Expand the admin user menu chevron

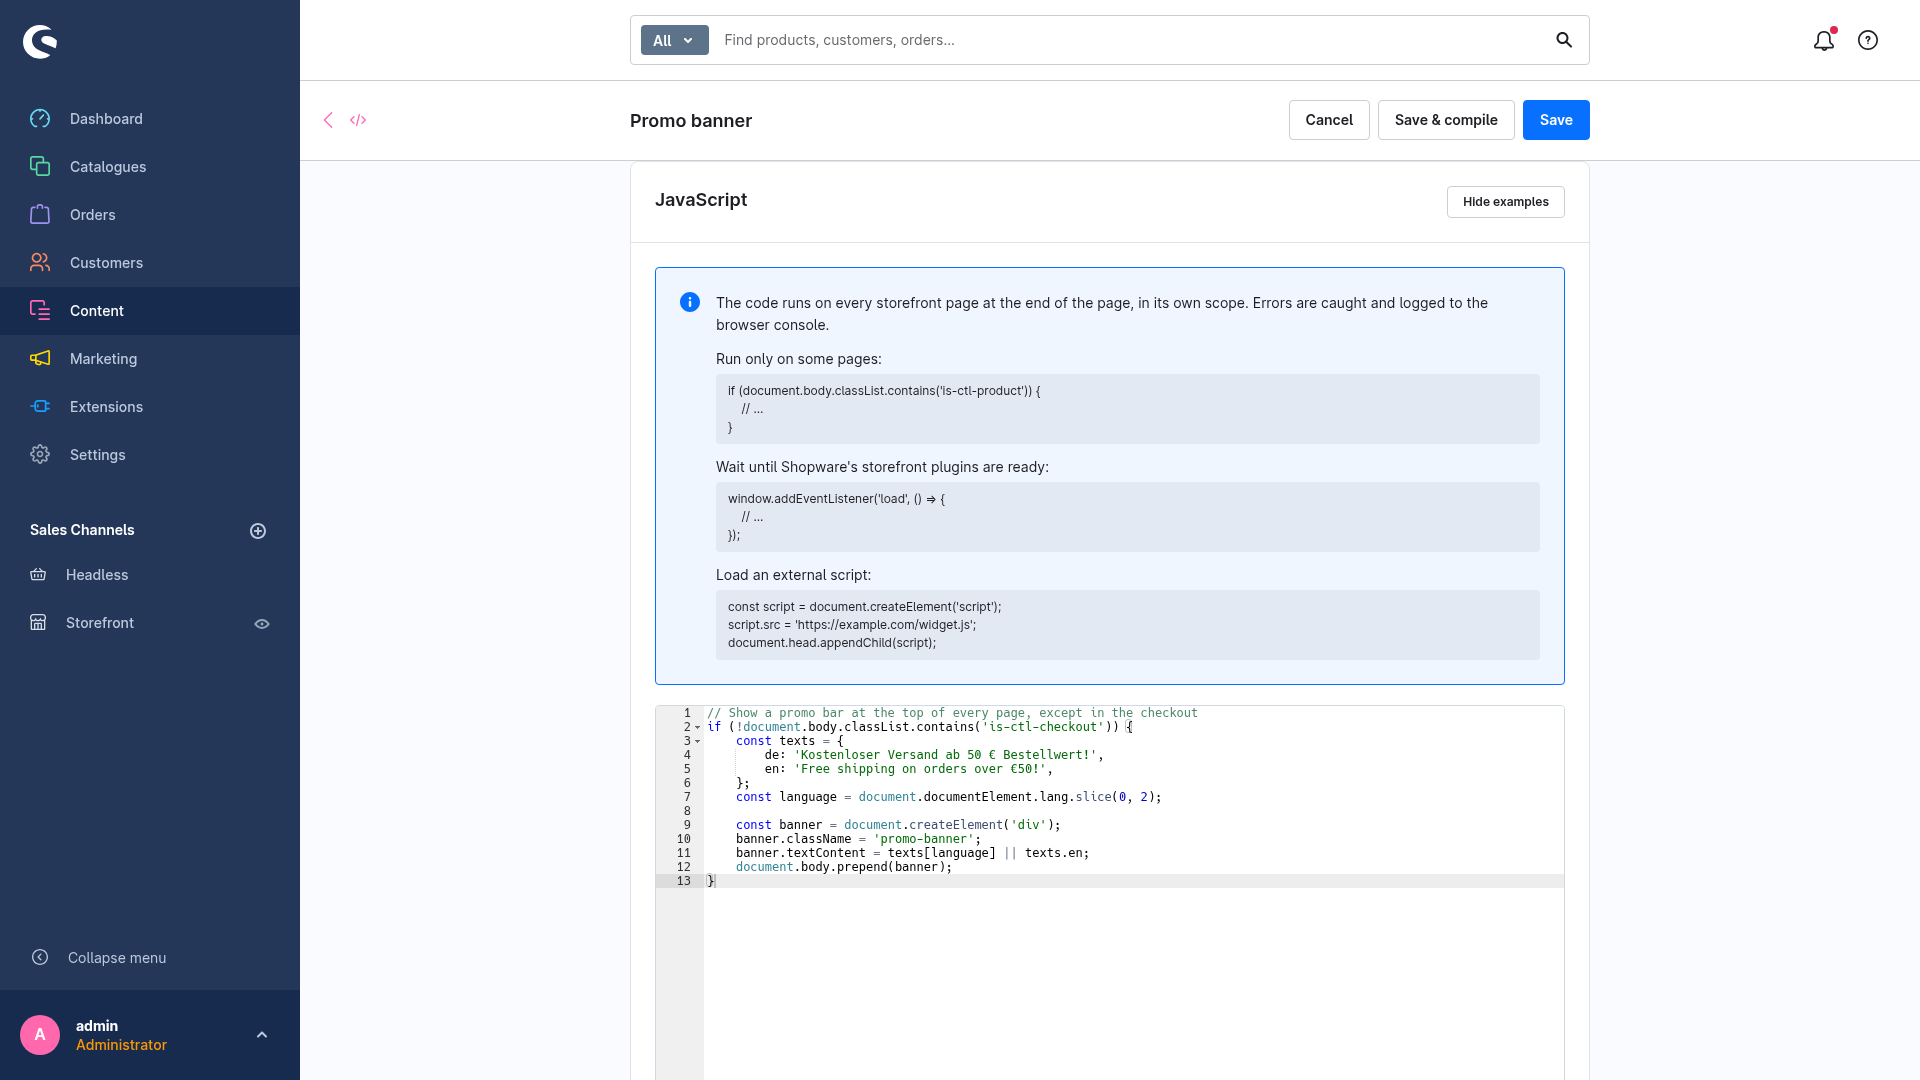[x=262, y=1035]
